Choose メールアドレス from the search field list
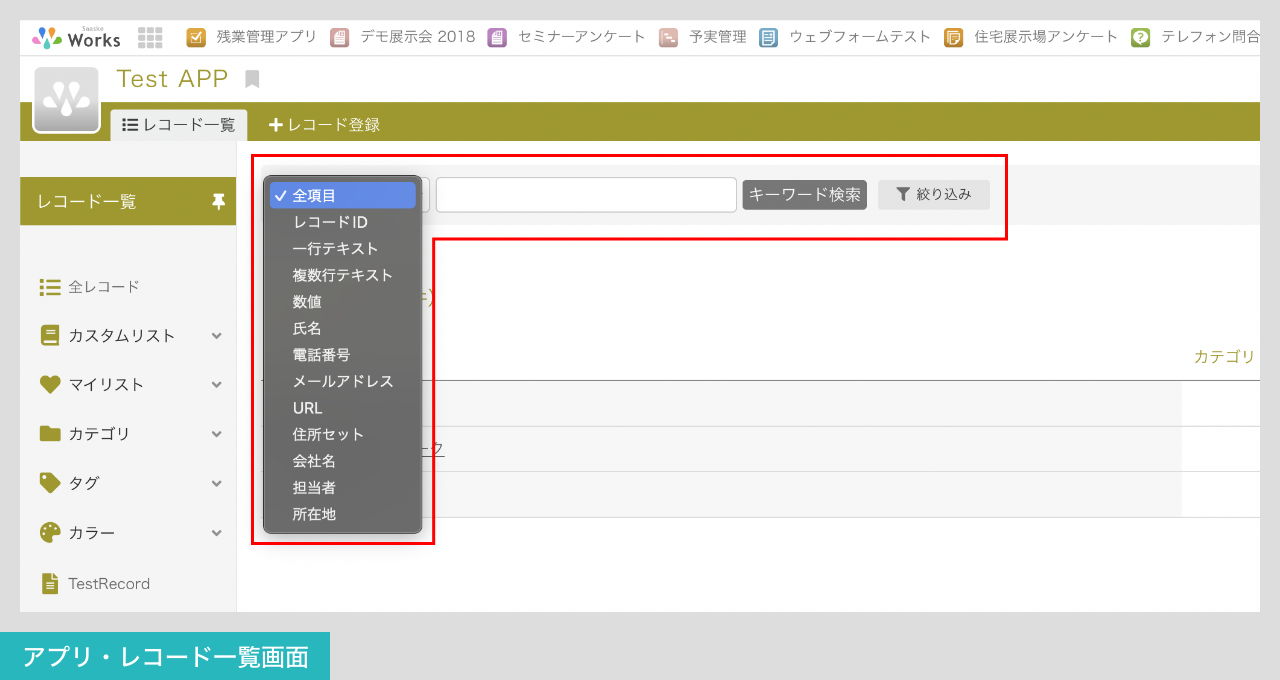This screenshot has height=680, width=1280. point(343,381)
